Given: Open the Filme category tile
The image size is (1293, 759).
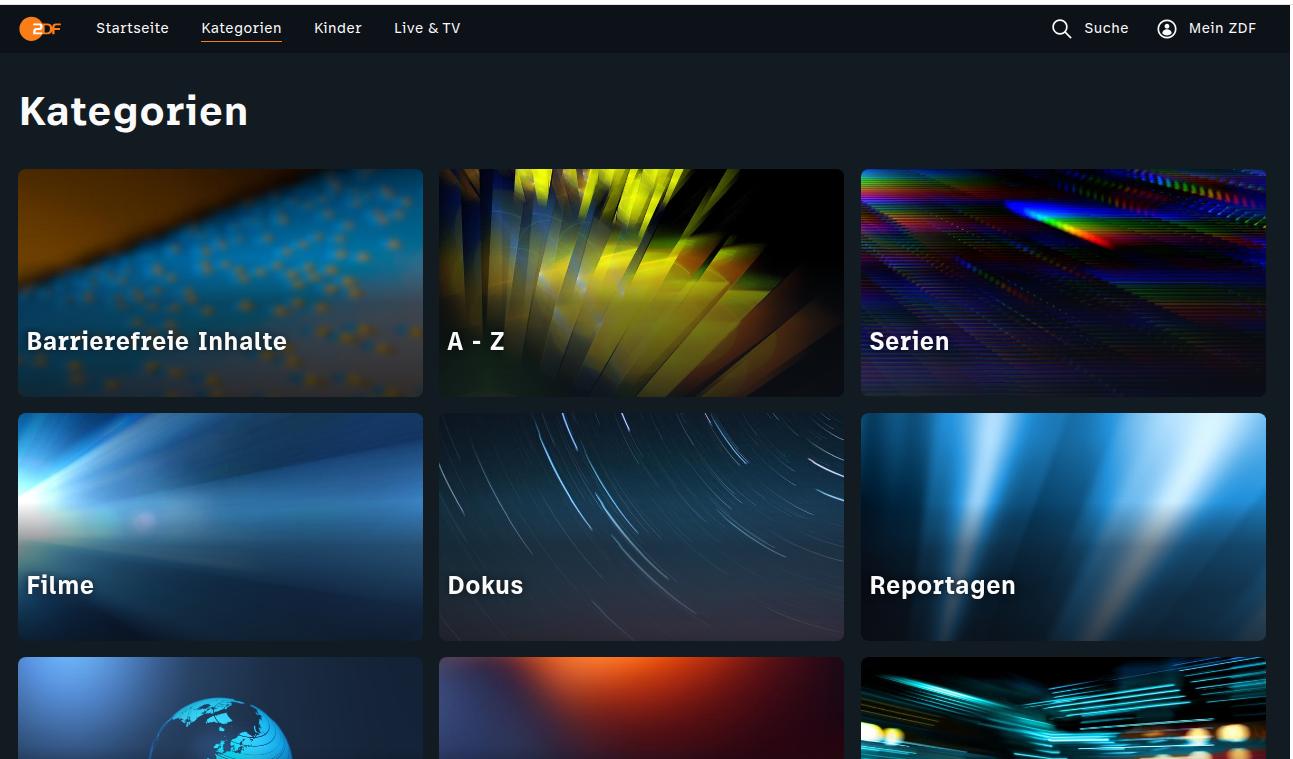Looking at the screenshot, I should click(220, 527).
